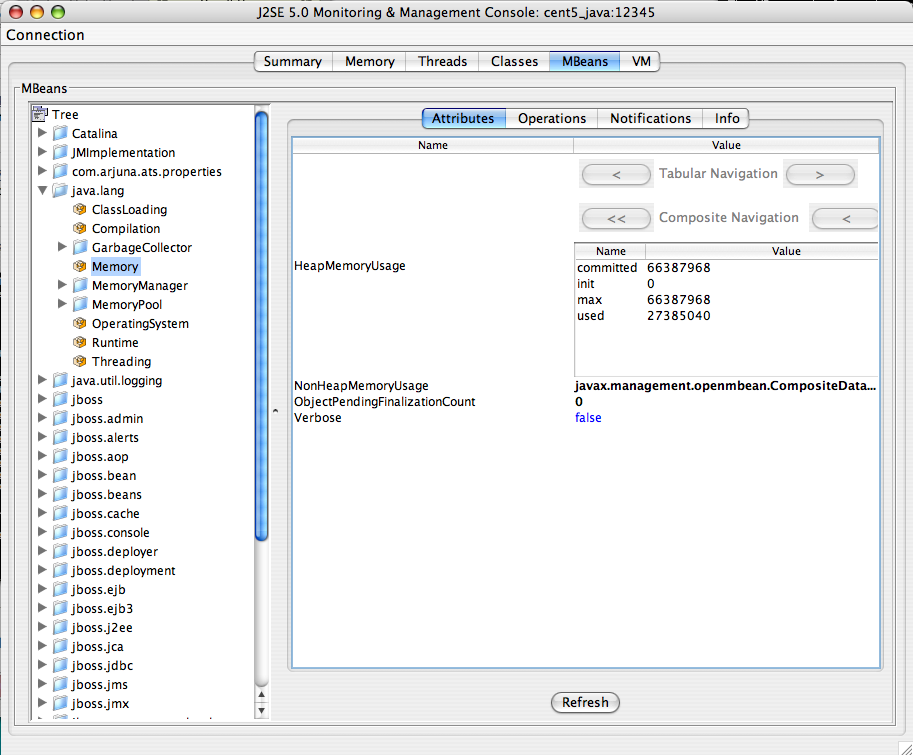This screenshot has height=755, width=913.
Task: Open the Notifications tab
Action: pos(650,118)
